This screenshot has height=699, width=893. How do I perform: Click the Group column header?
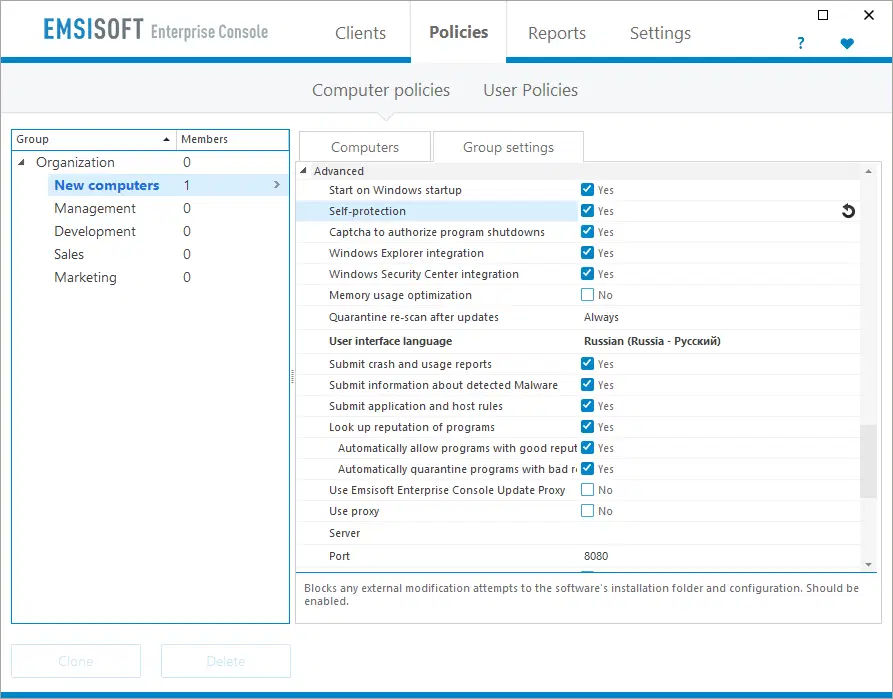[94, 140]
